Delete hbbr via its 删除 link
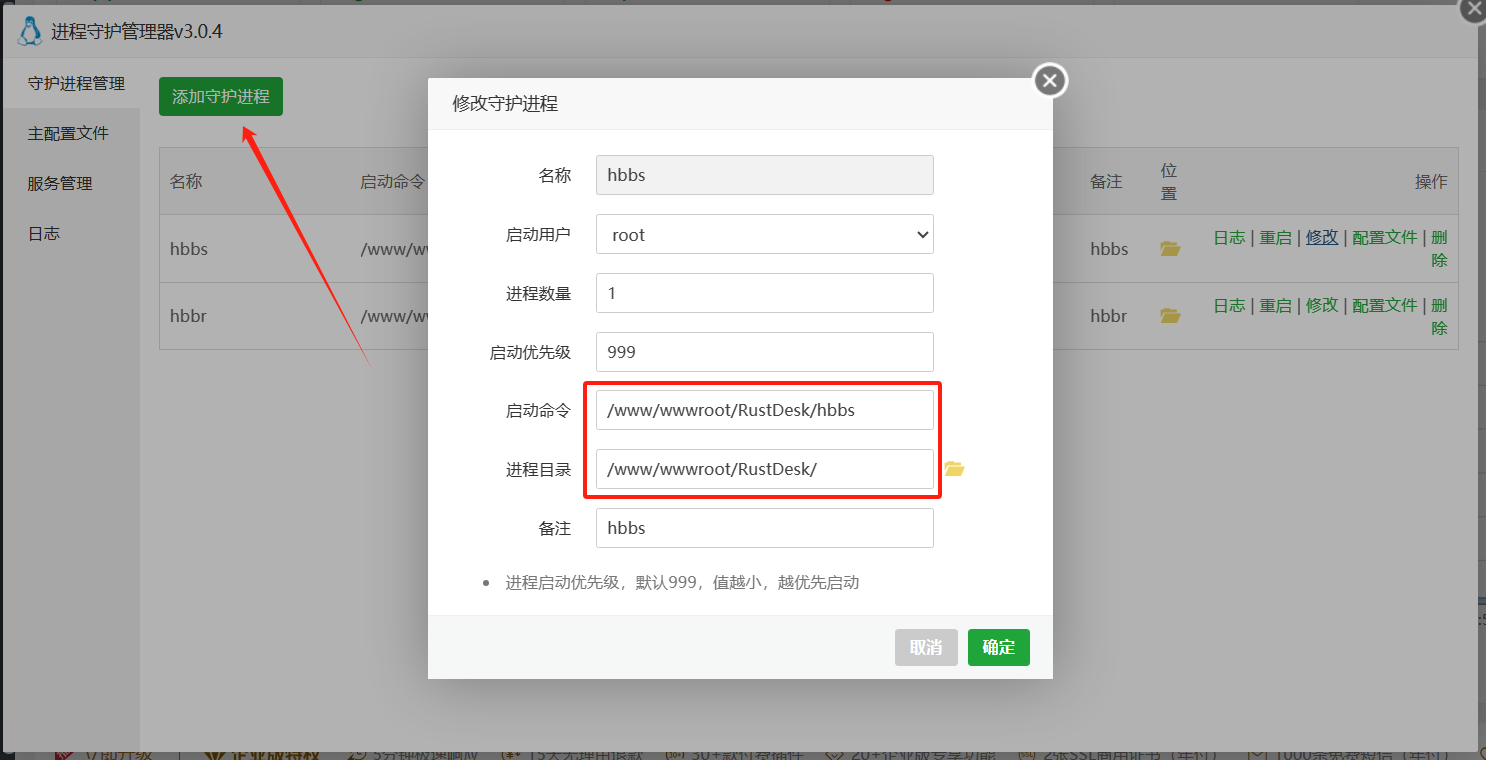 (x=1438, y=316)
